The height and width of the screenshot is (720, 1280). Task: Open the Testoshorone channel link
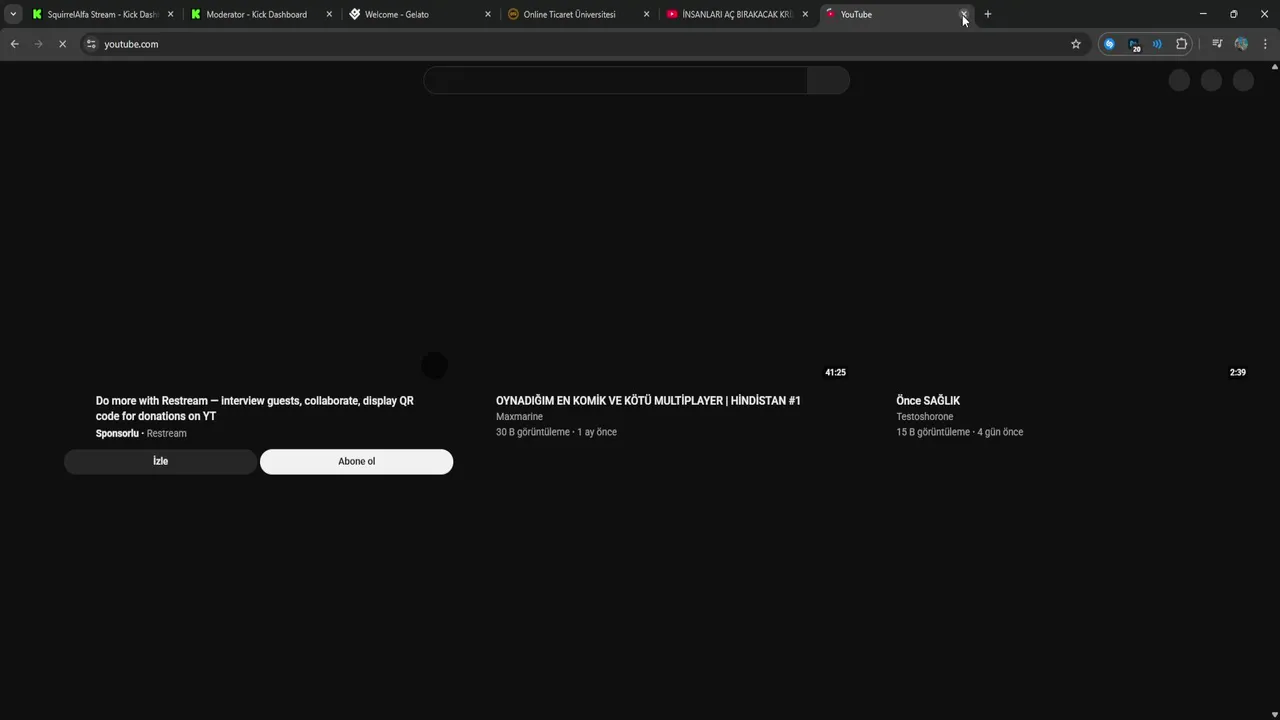click(x=925, y=416)
